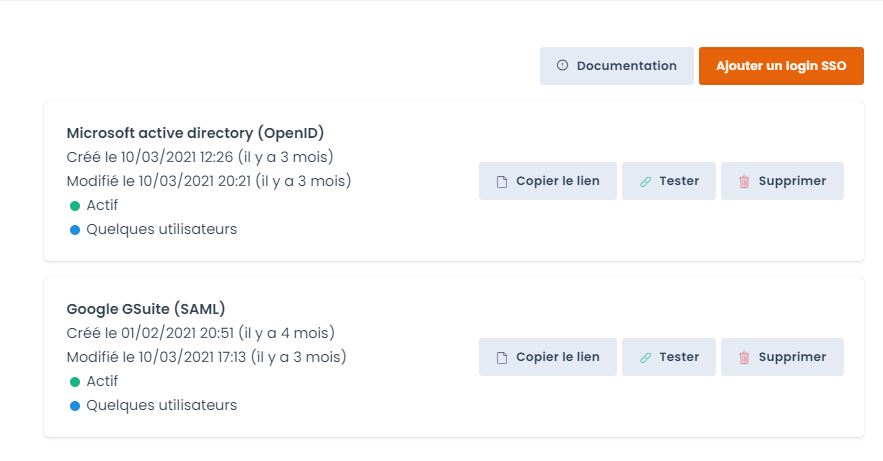Click the trash icon for Microsoft active directory
Screen dimensions: 883x461
tap(744, 182)
